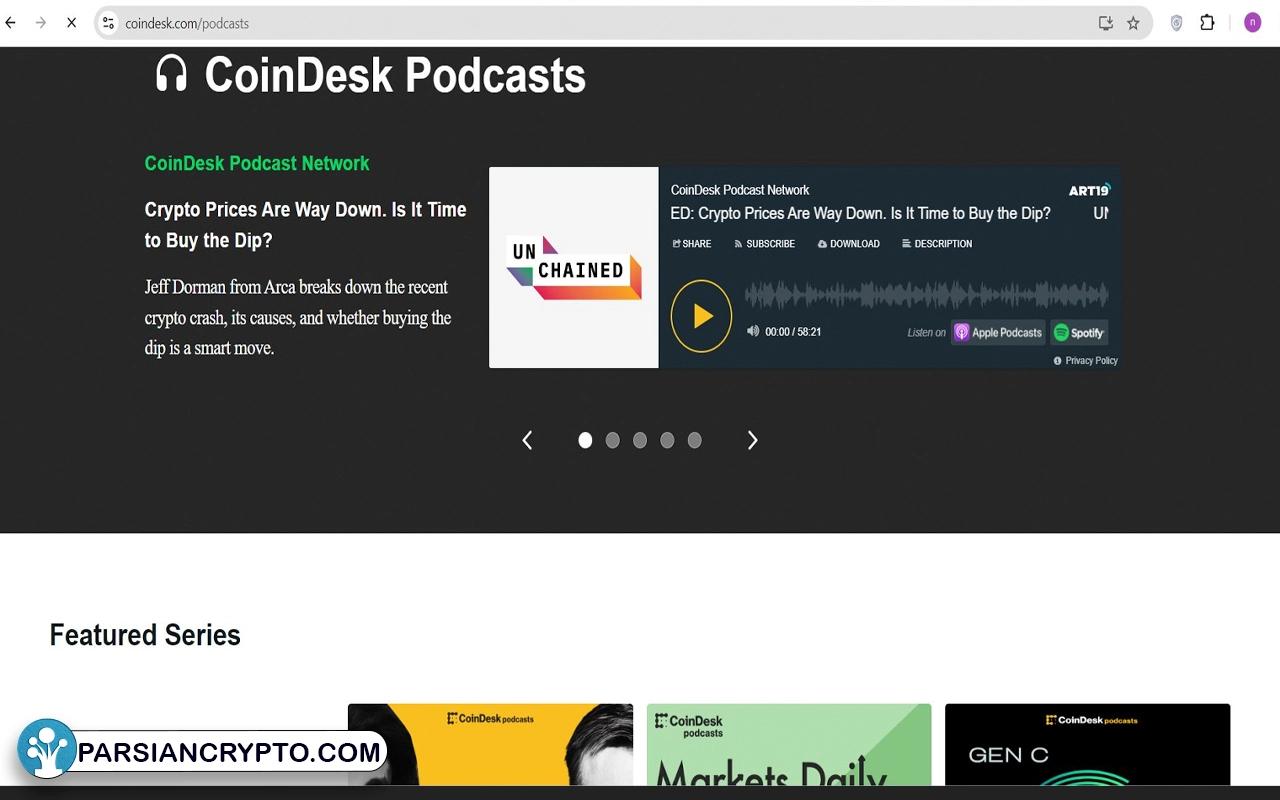Go forward in browser history
Screen dimensions: 1280x800
41,22
